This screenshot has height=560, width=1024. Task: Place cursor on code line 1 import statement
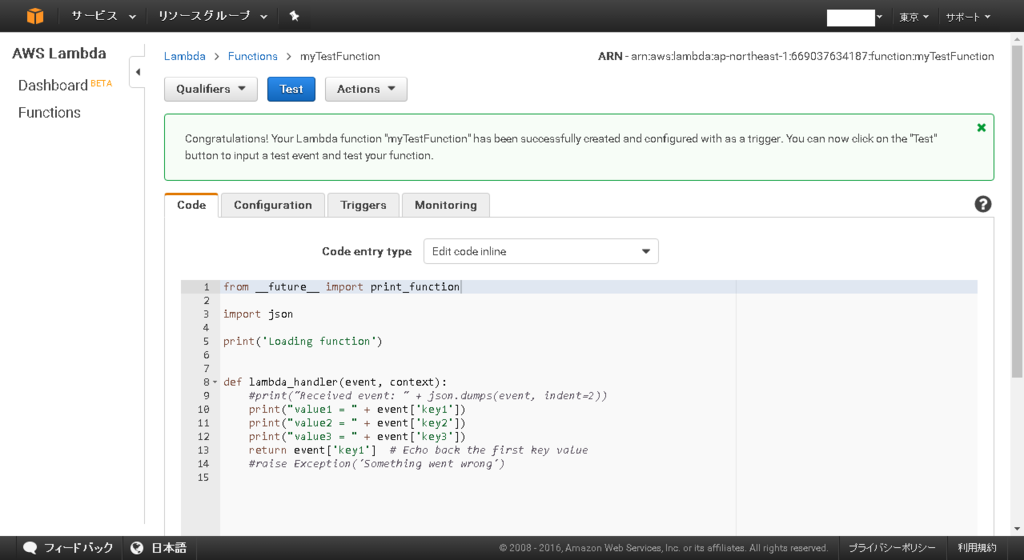pos(342,287)
